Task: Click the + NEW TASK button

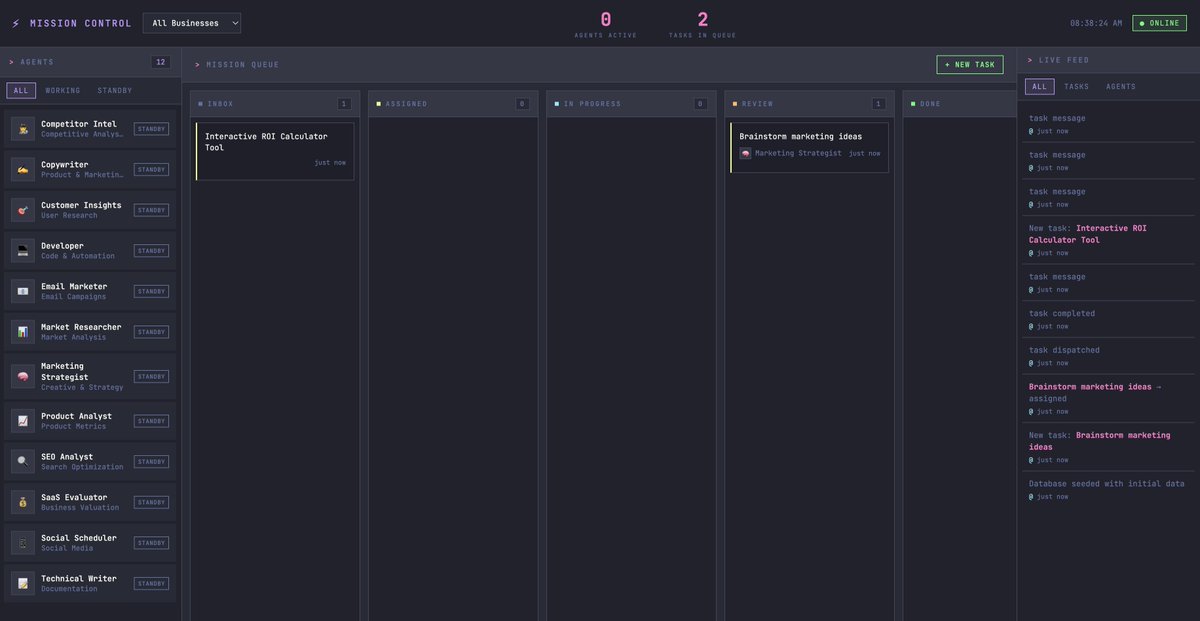Action: click(969, 64)
